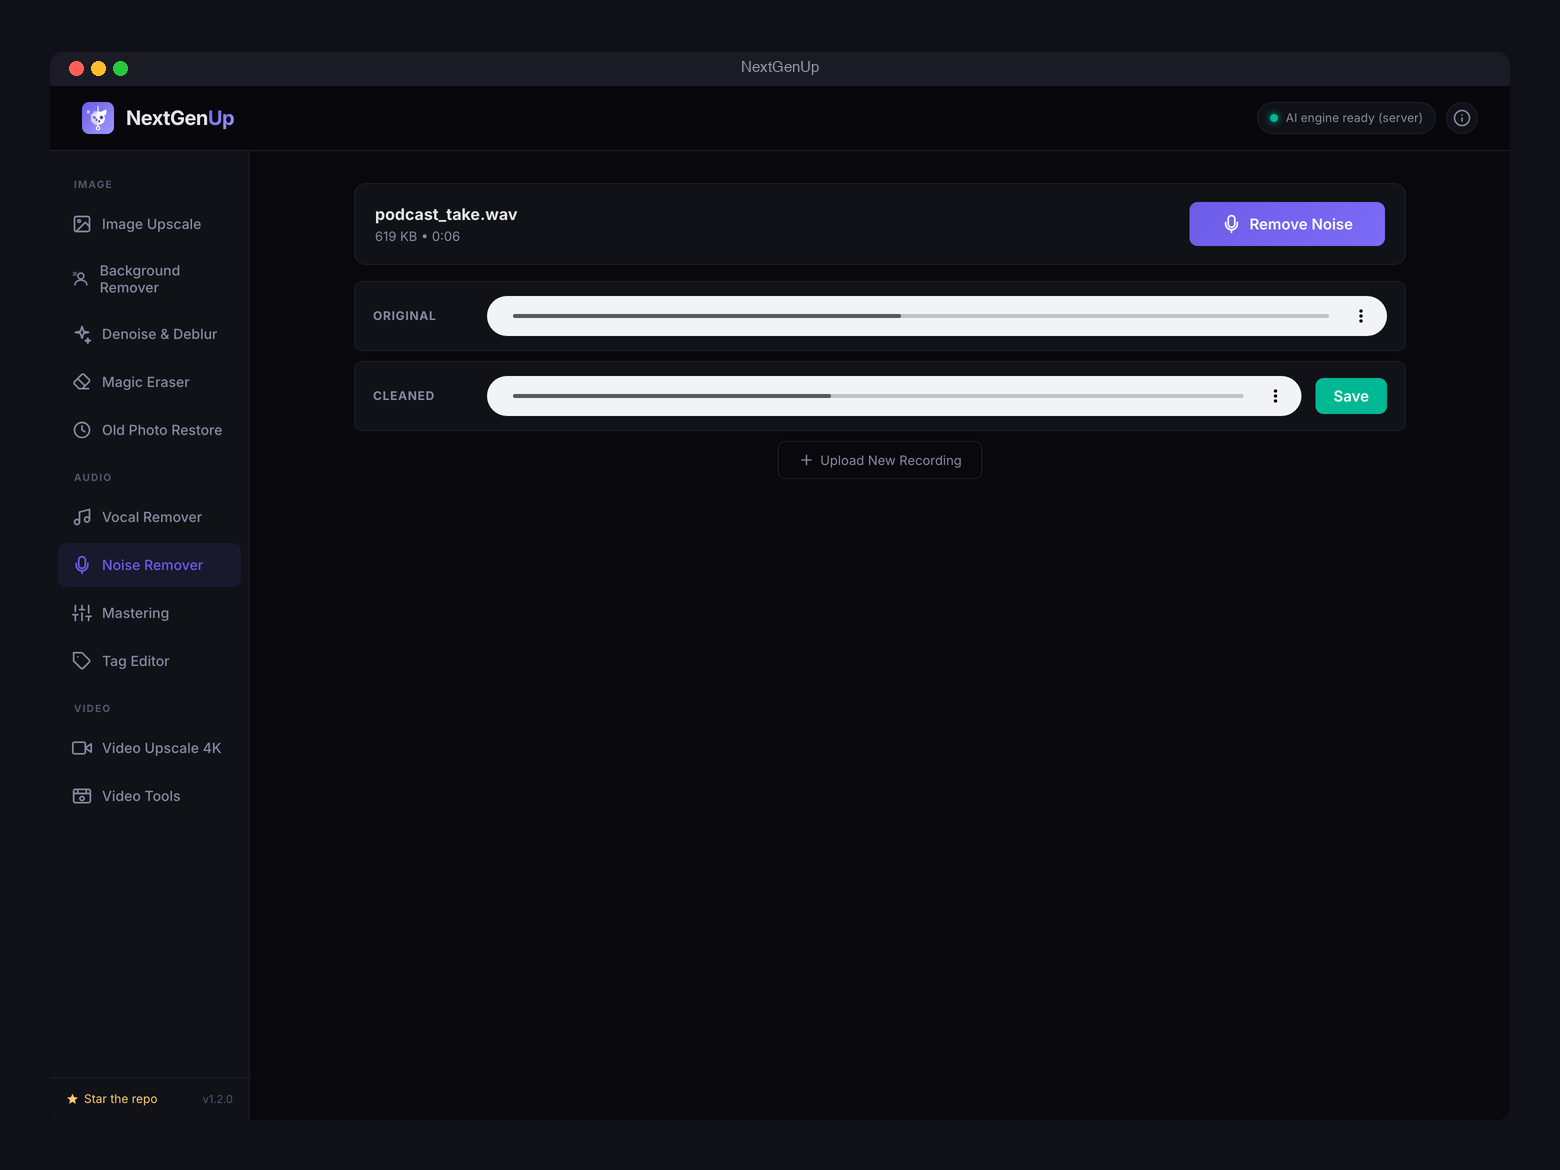Click the v1.2.0 version label
The width and height of the screenshot is (1560, 1170).
click(x=217, y=1099)
